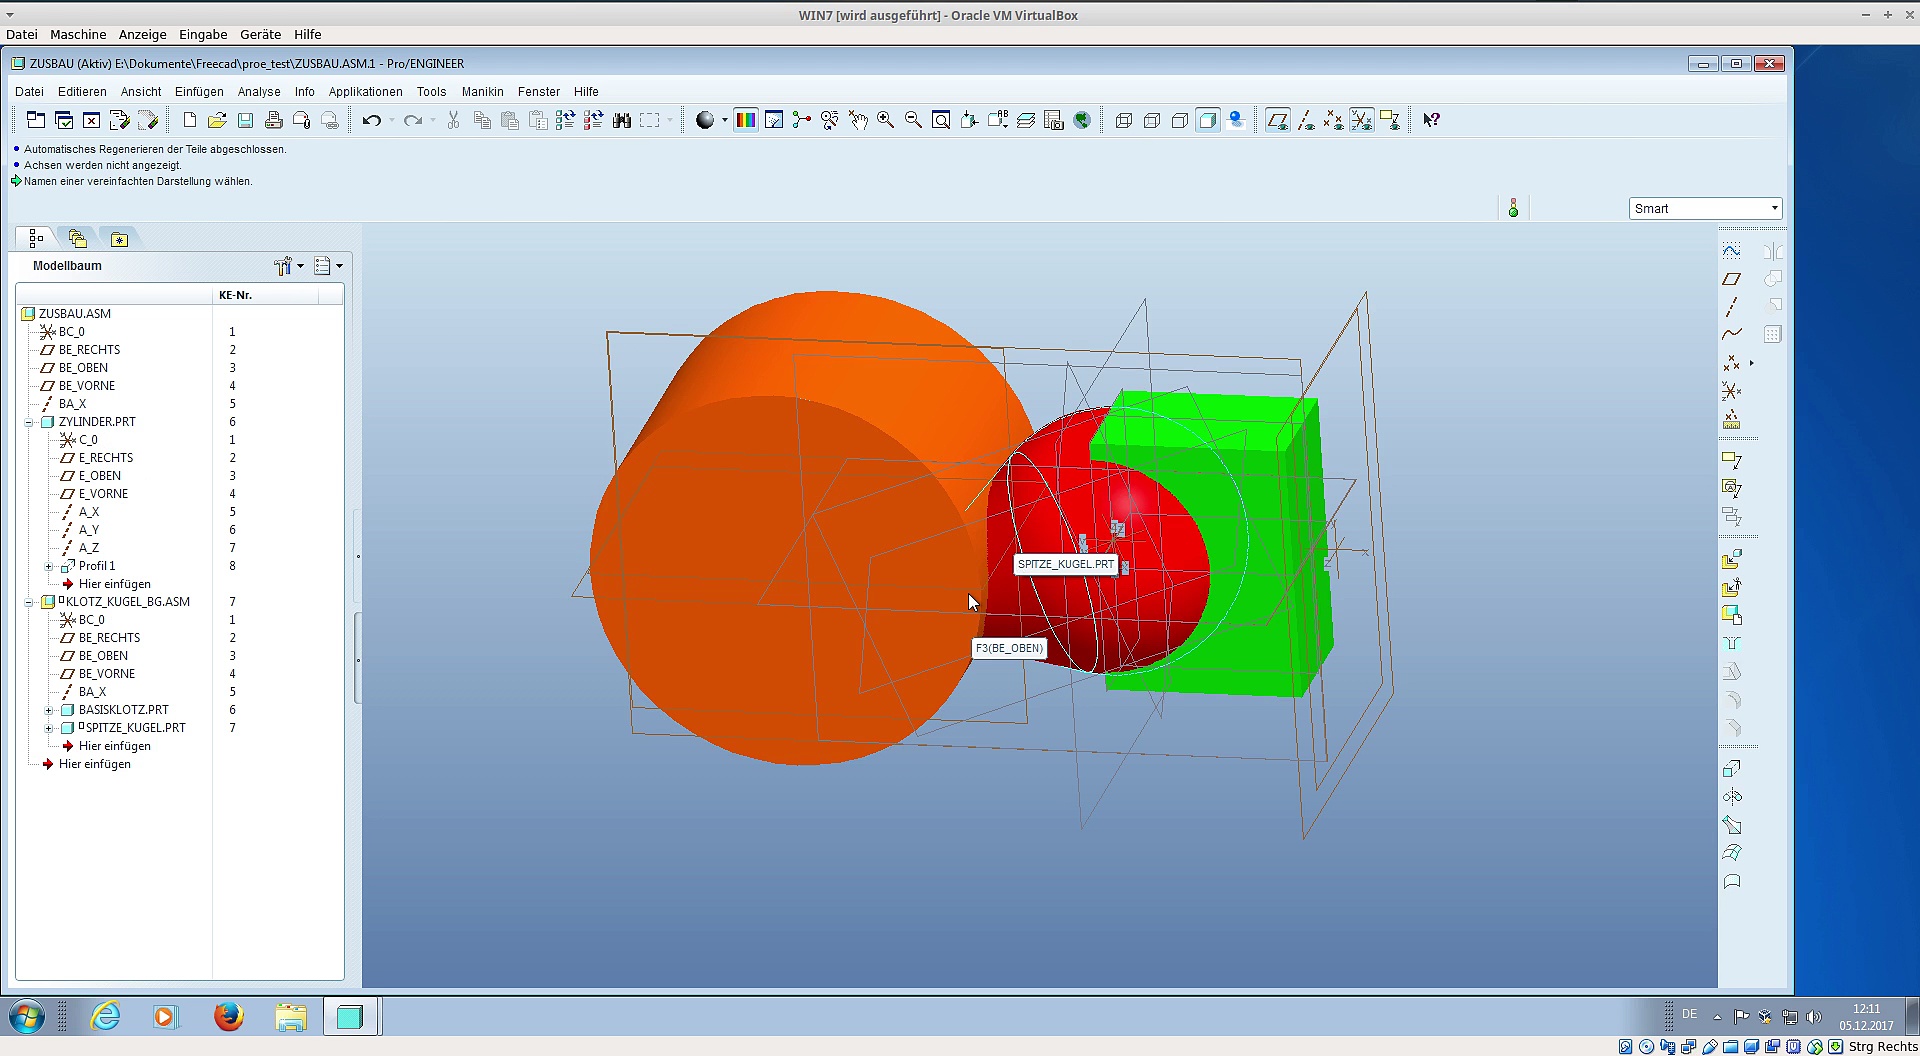1920x1056 pixels.
Task: Expand the BASISKLOTZ.PRT tree node
Action: 49,710
